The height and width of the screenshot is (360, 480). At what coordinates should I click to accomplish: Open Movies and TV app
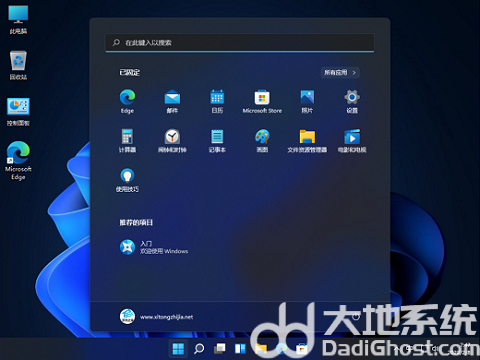tap(352, 141)
